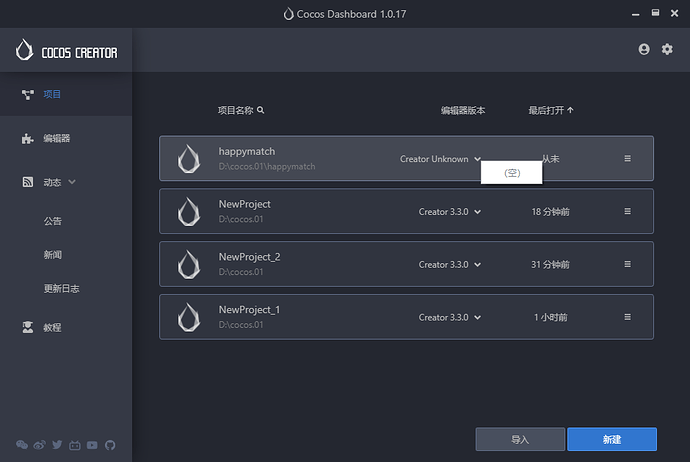Open the hamburger menu for NewProject_2

[628, 264]
